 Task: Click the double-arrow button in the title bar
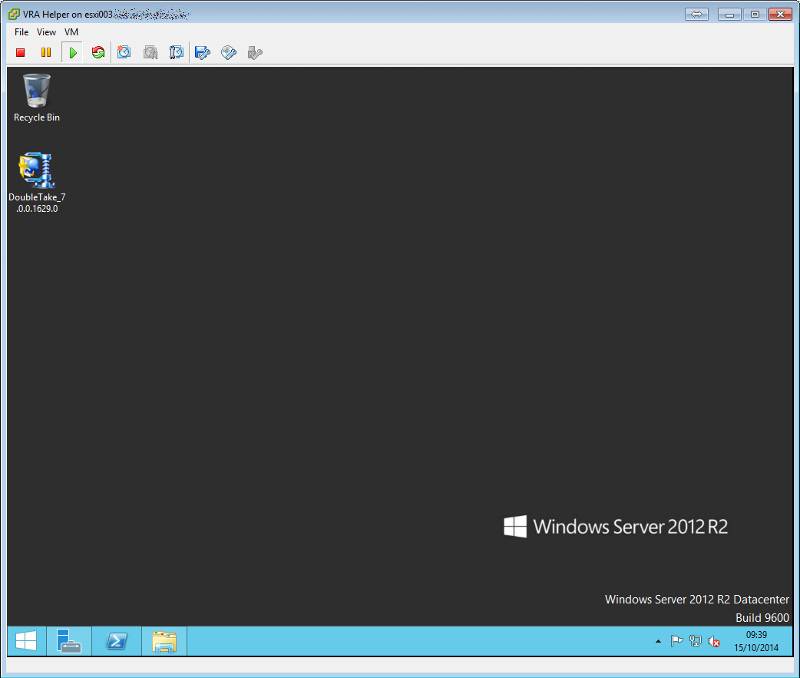[697, 14]
